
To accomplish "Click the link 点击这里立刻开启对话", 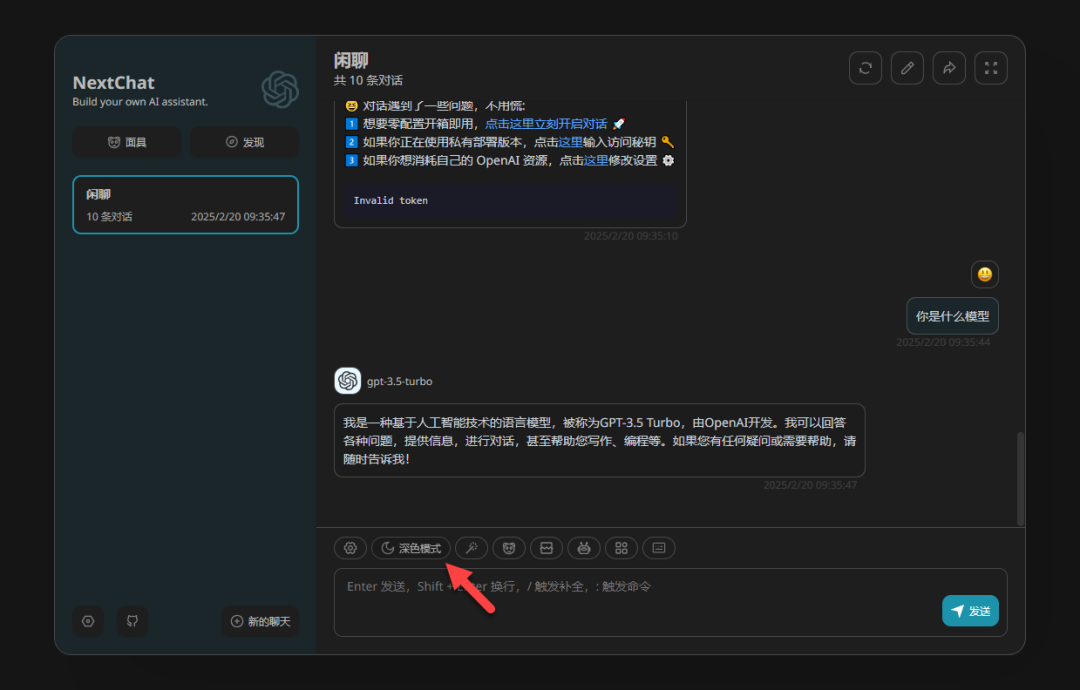I will [x=546, y=124].
